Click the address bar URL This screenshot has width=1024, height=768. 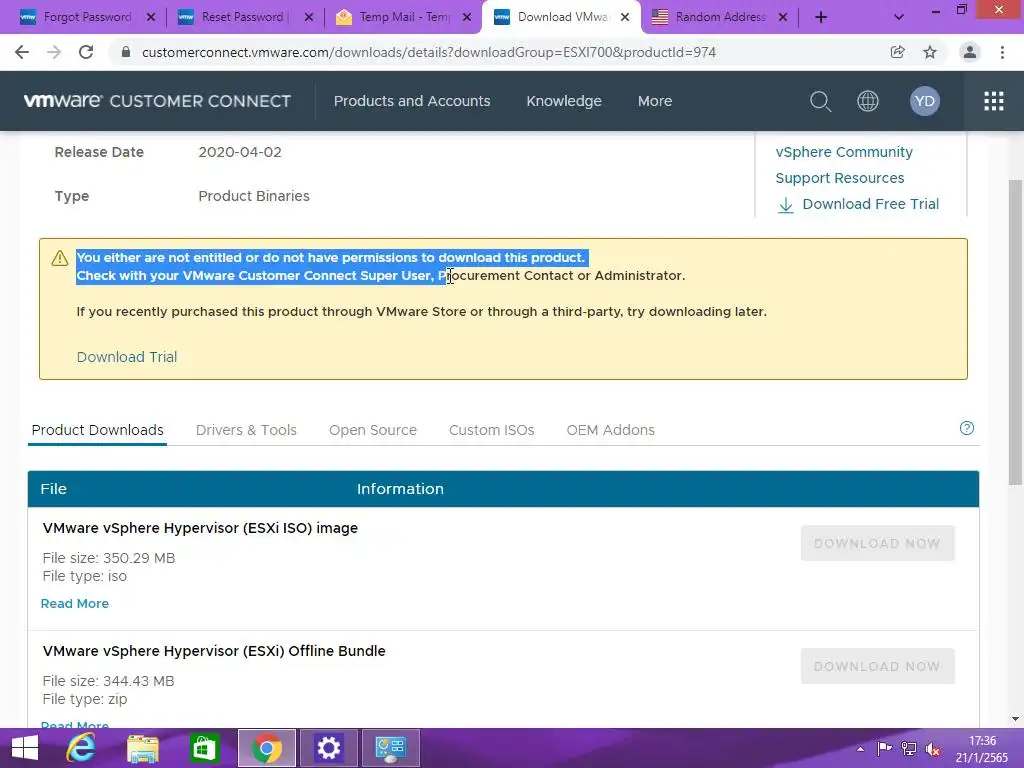tap(428, 52)
